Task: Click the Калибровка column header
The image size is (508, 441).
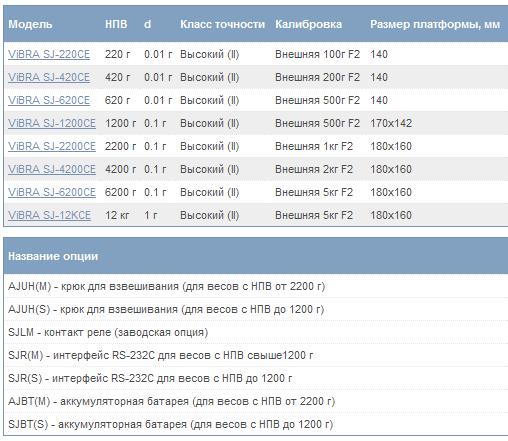Action: click(x=308, y=24)
